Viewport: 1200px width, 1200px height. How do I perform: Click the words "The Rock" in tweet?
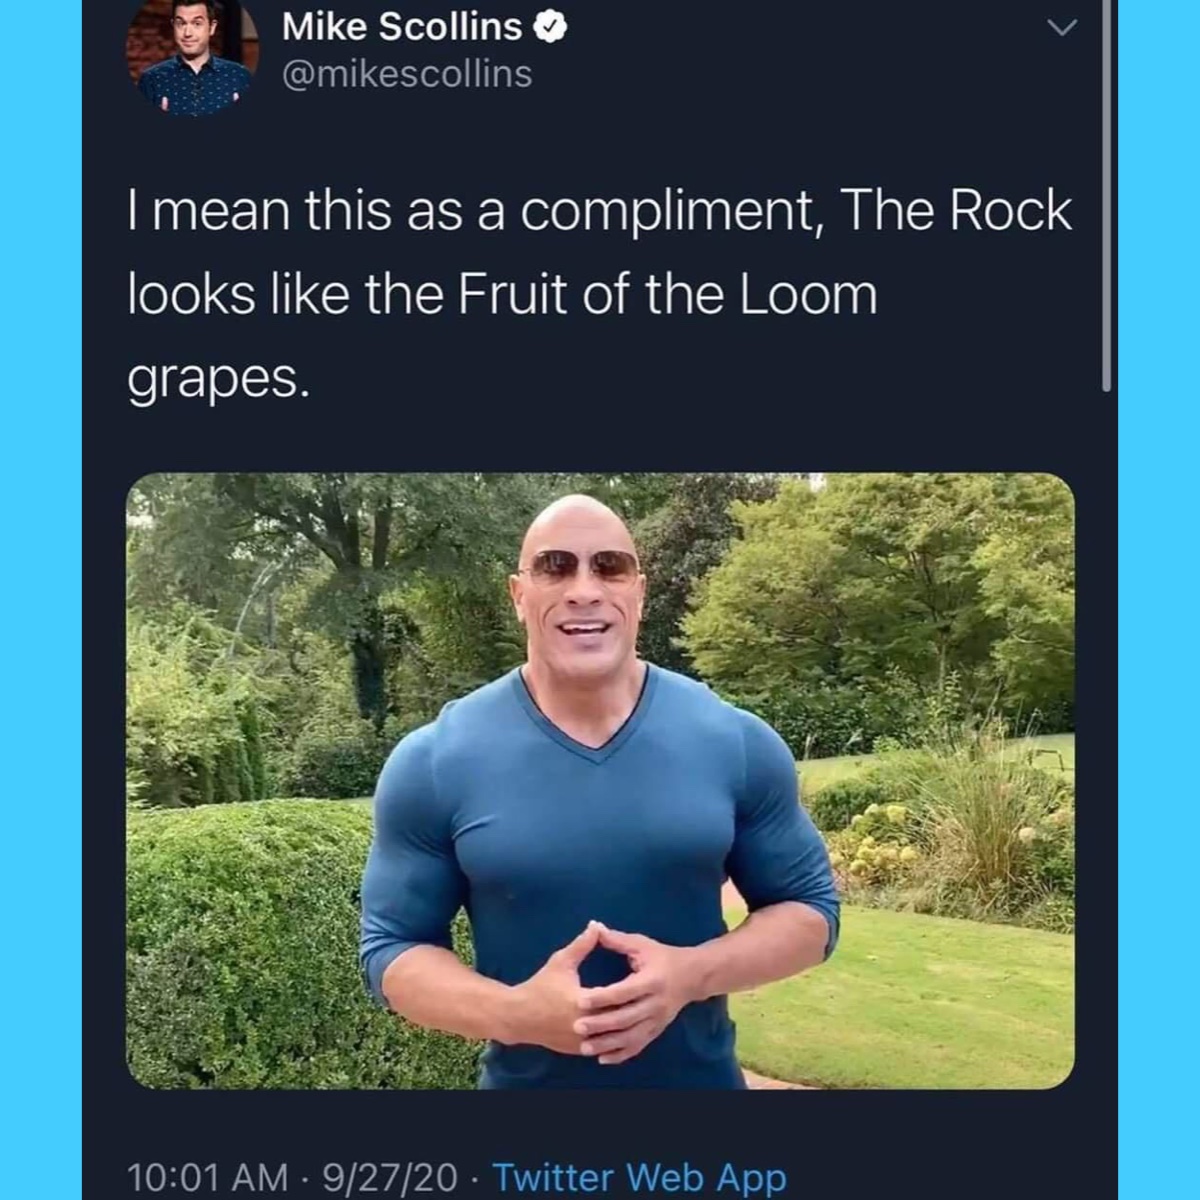pos(955,211)
